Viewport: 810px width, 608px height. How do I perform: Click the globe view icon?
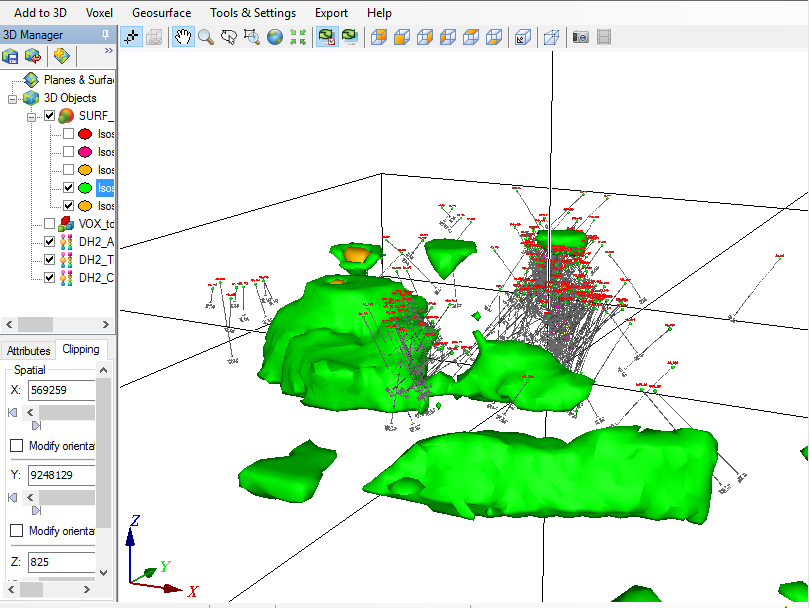(275, 37)
